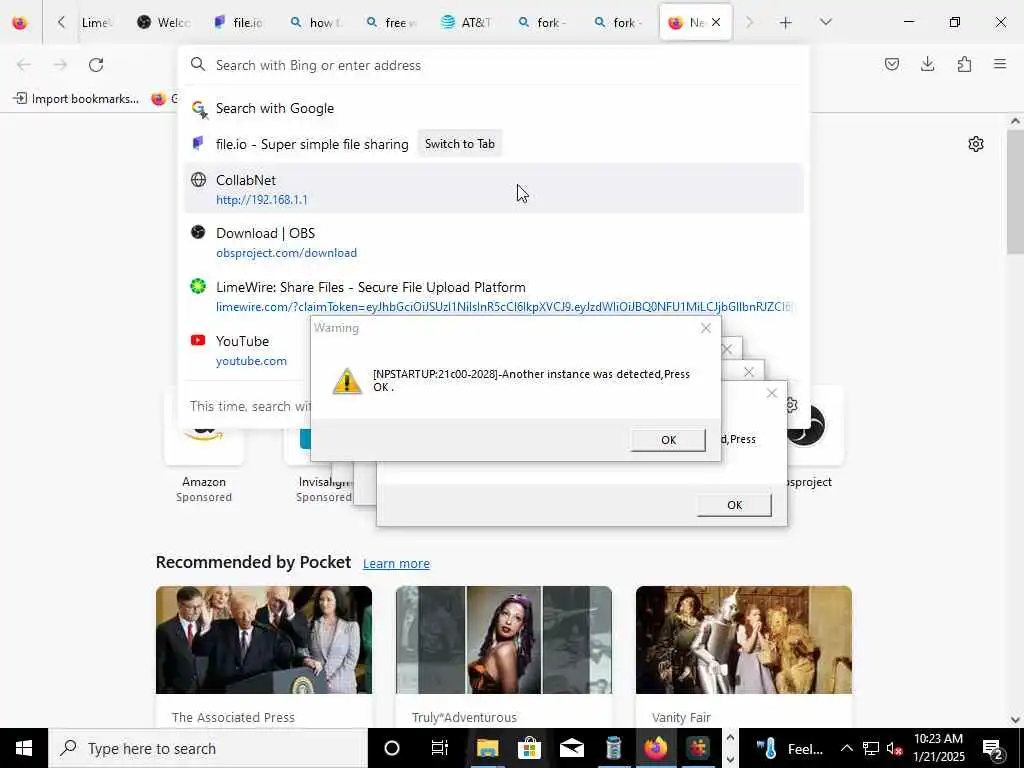Click the address bar search field

(x=494, y=65)
